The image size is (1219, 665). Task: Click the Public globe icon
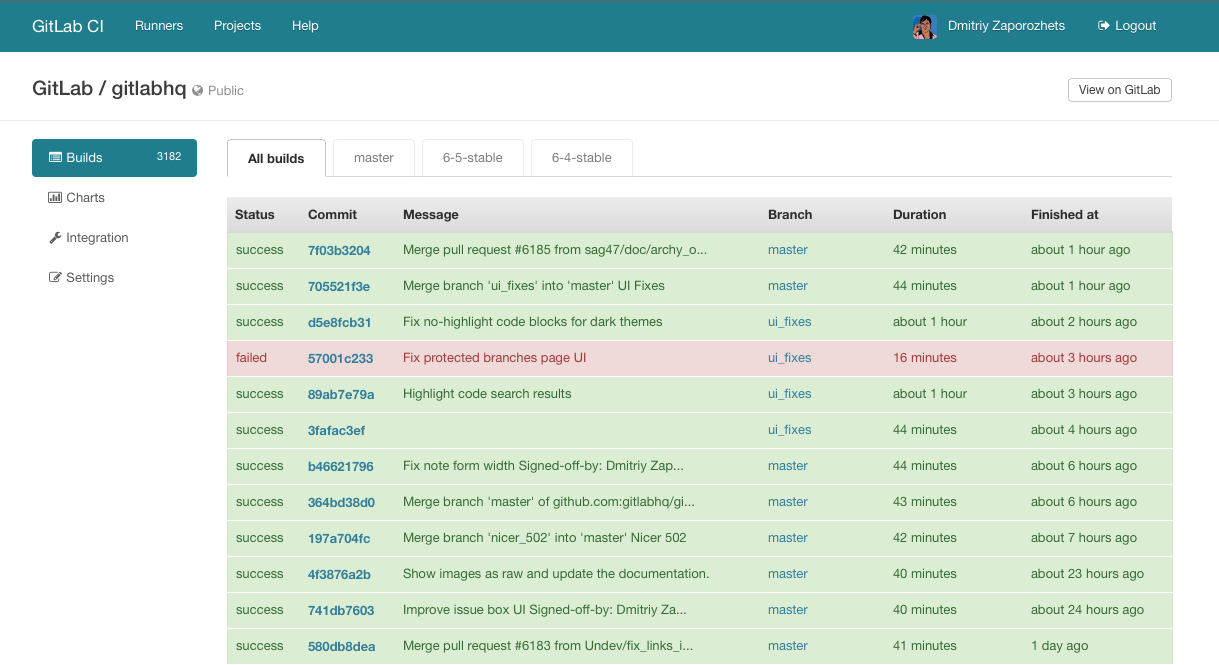[198, 90]
